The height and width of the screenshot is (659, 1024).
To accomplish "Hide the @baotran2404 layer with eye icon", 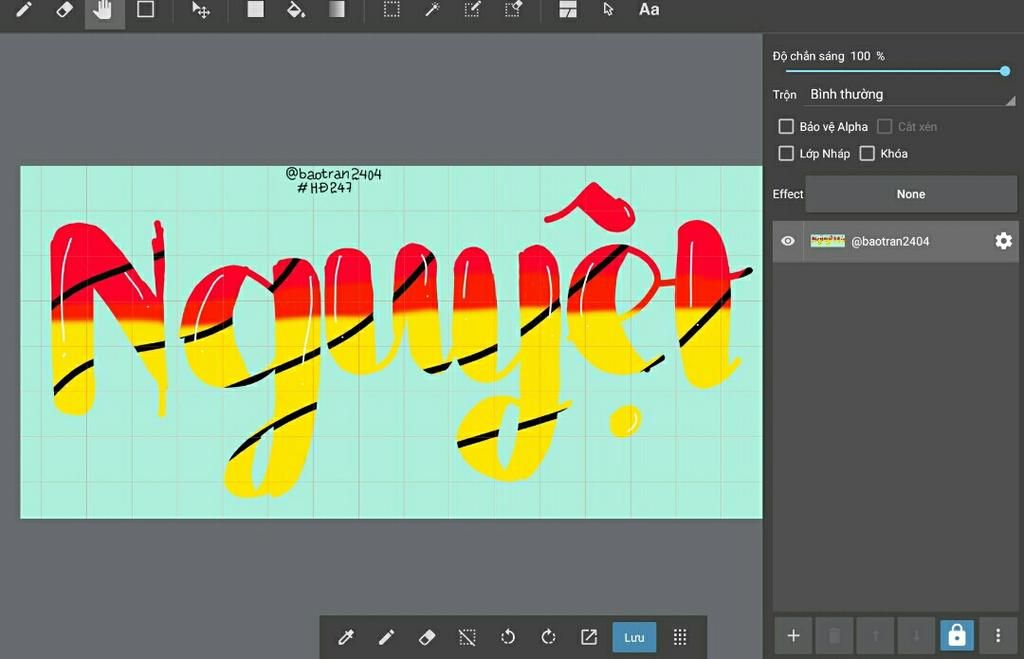I will [x=788, y=241].
